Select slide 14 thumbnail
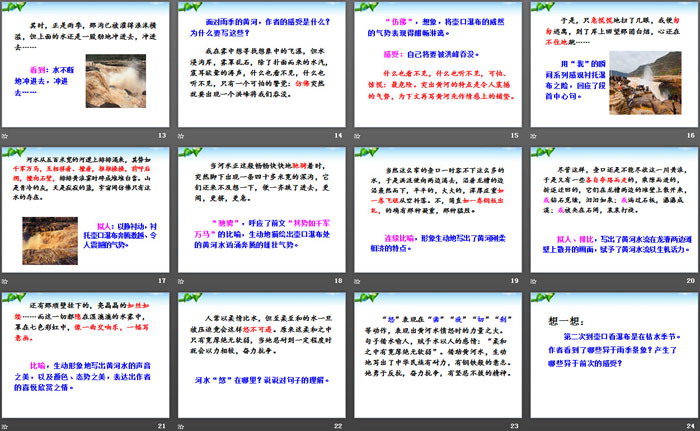 click(260, 72)
